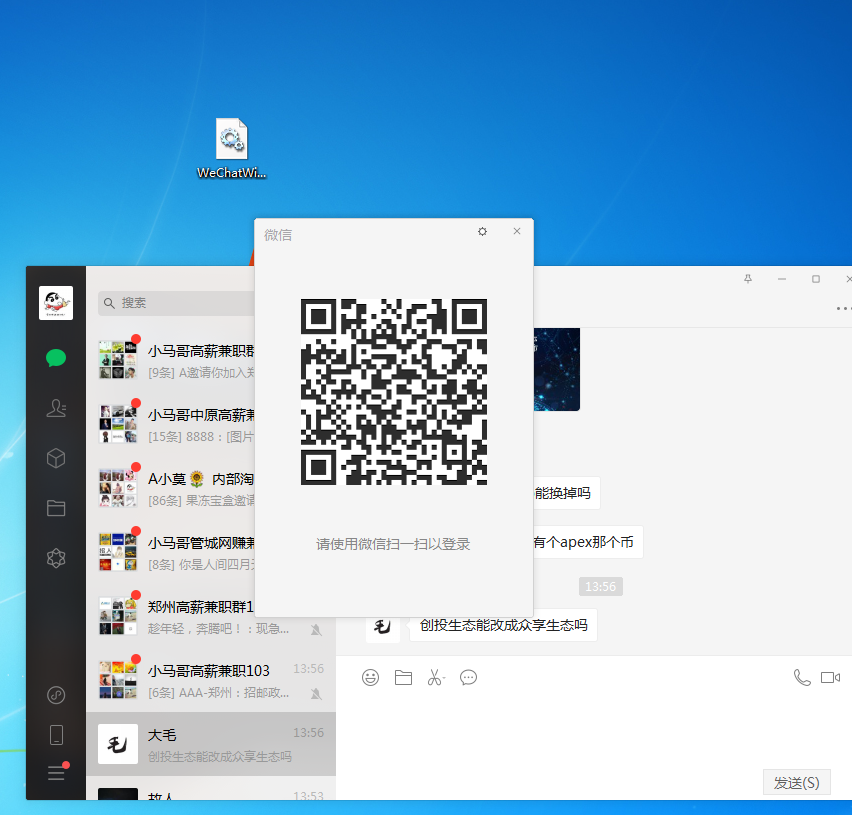Open the Files folder in sidebar
The width and height of the screenshot is (852, 815).
point(56,508)
